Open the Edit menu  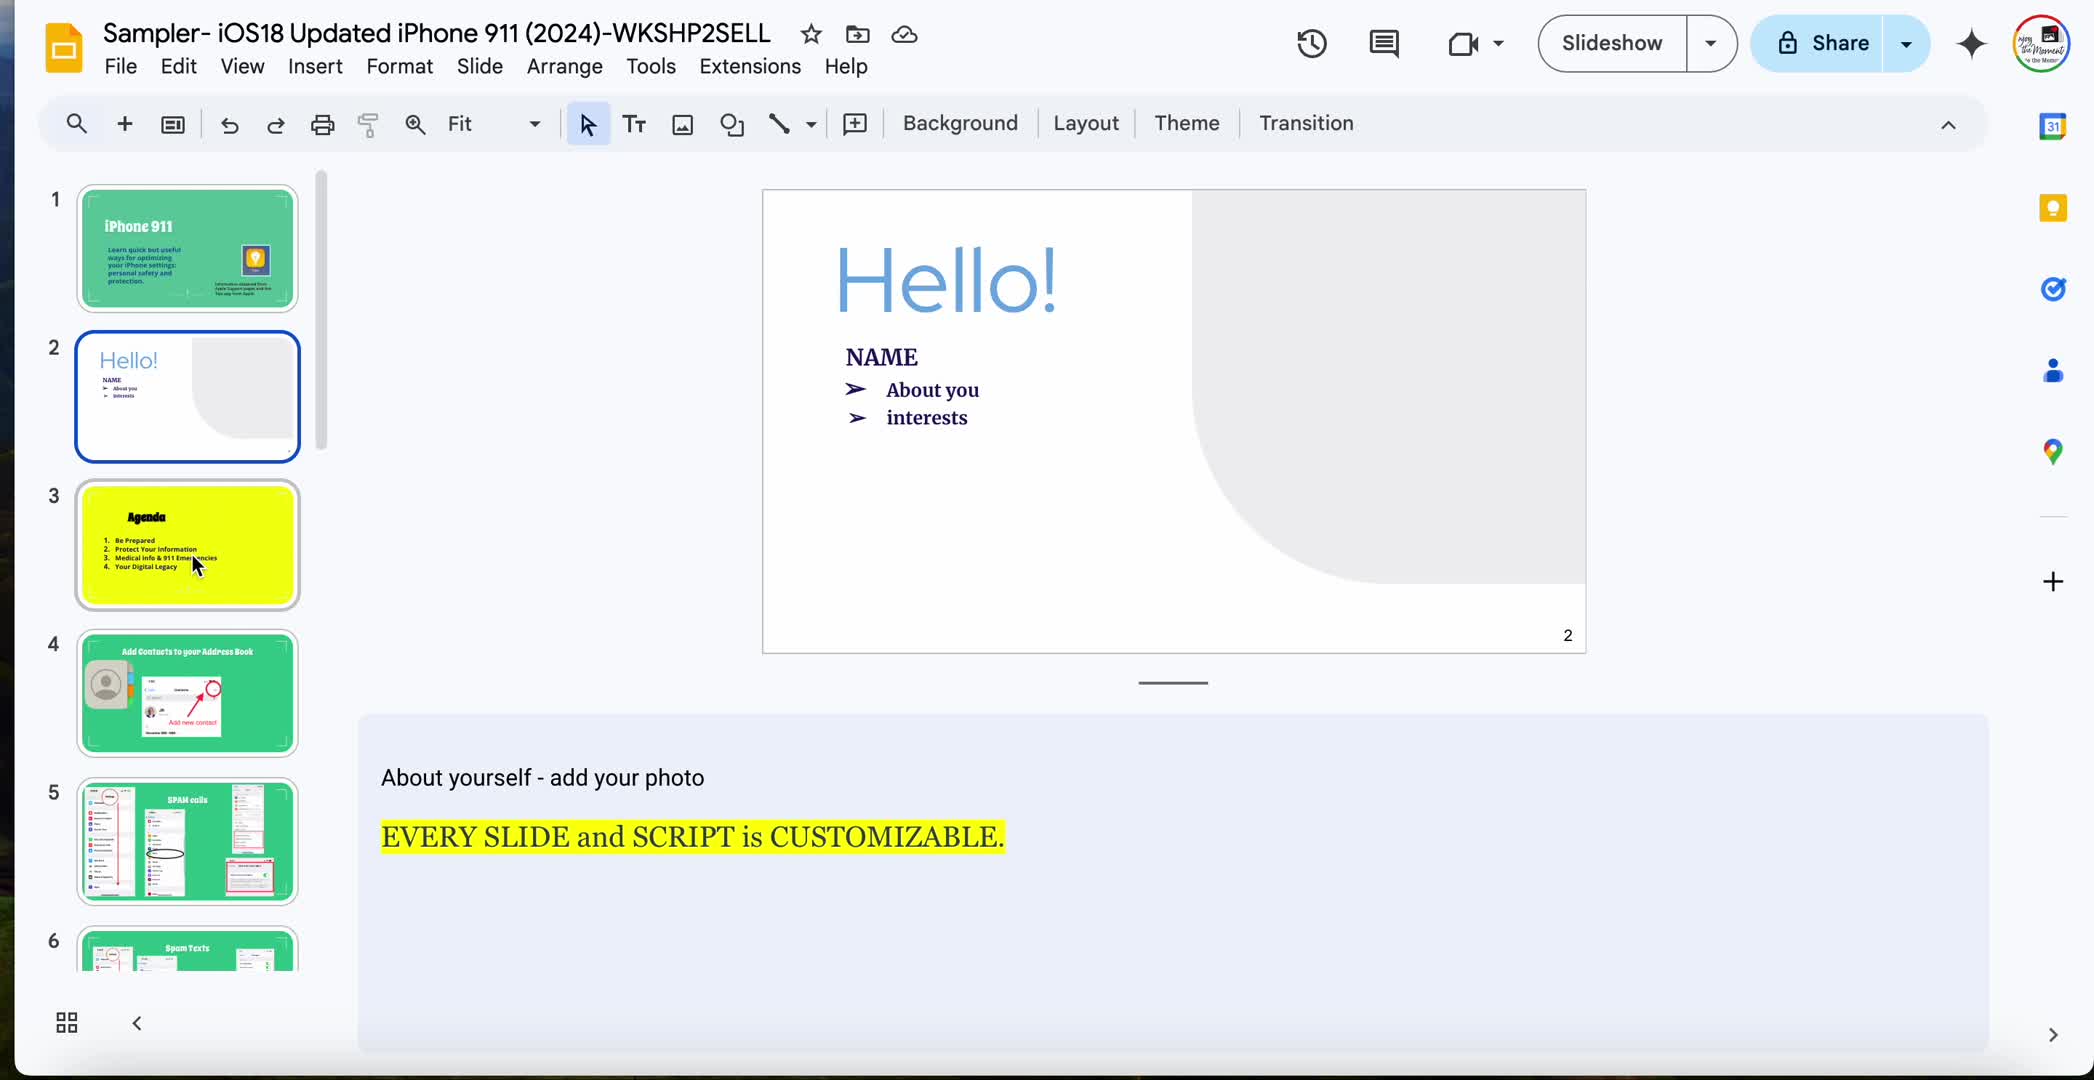[179, 66]
